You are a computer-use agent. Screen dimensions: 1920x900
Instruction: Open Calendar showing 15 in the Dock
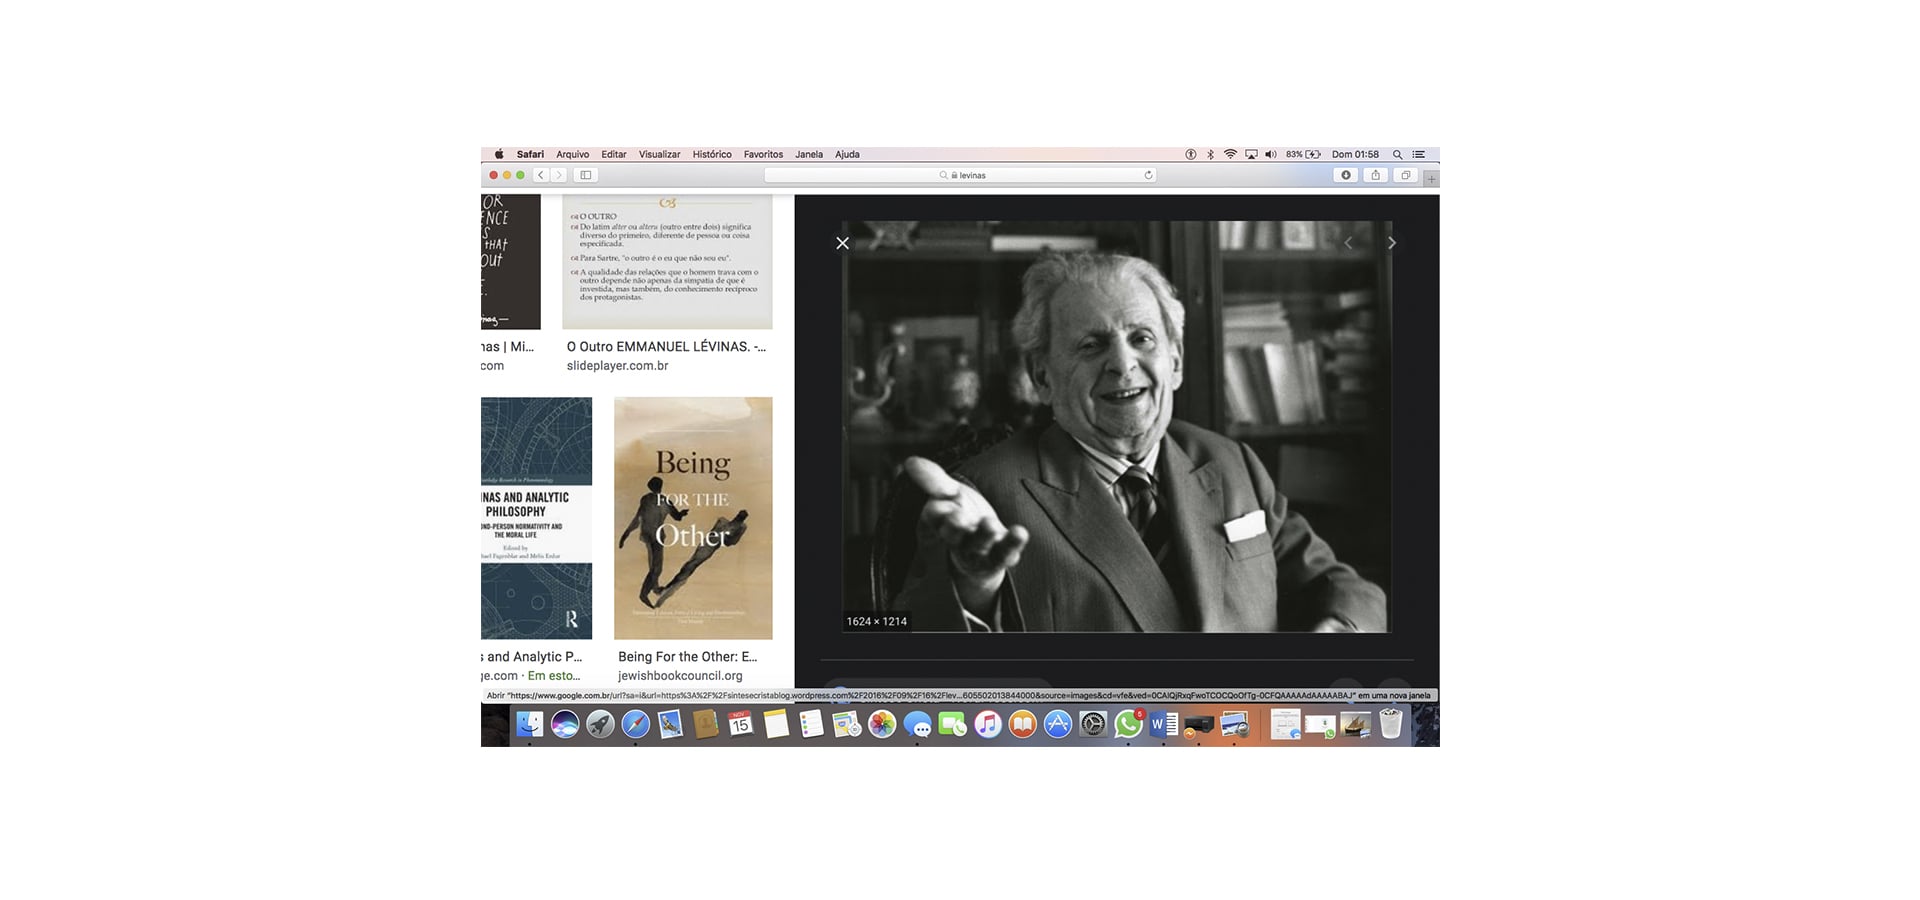pyautogui.click(x=741, y=724)
